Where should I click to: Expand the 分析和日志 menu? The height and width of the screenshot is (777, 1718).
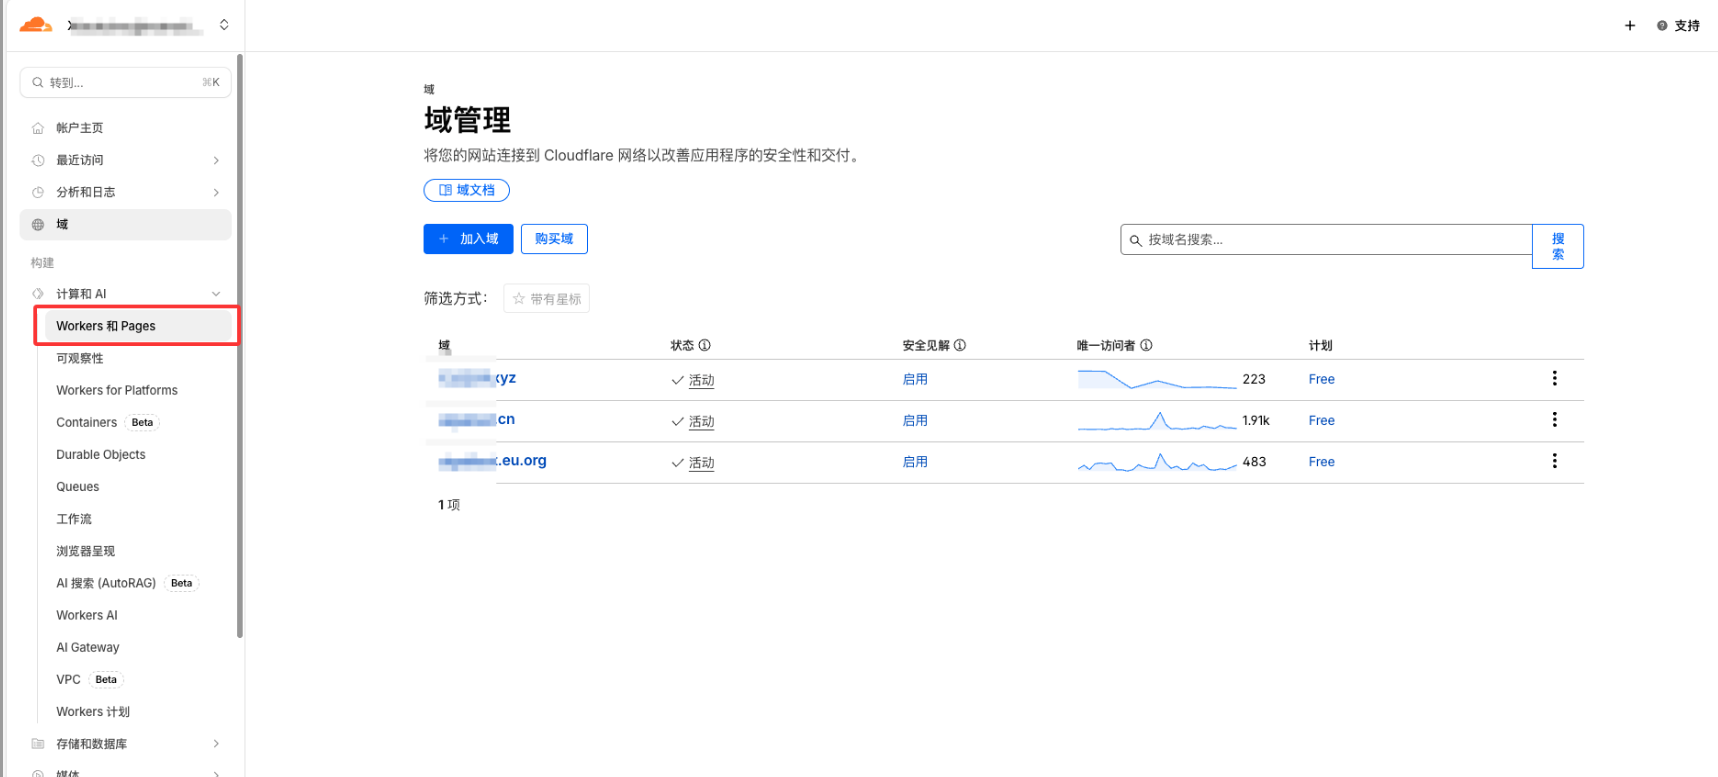click(216, 192)
